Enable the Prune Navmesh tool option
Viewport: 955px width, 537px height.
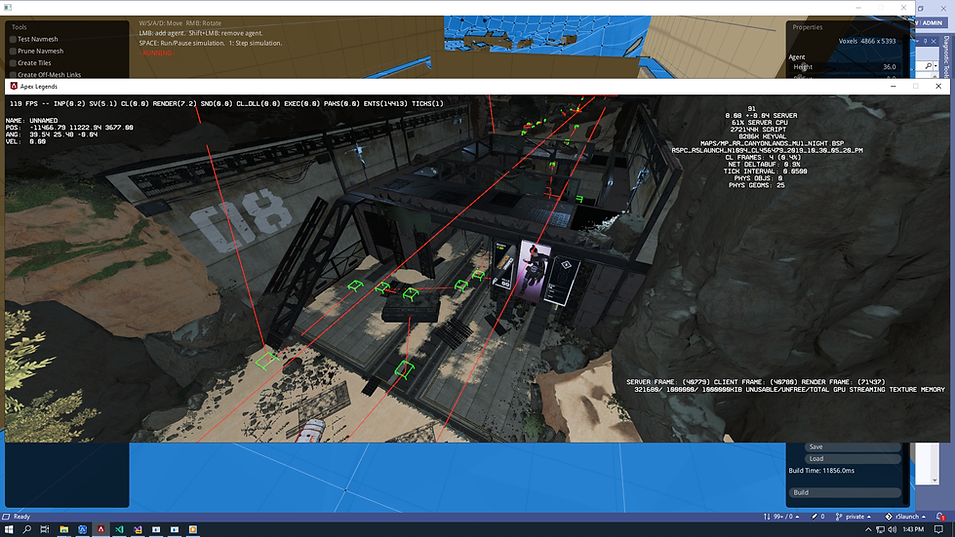[x=13, y=51]
